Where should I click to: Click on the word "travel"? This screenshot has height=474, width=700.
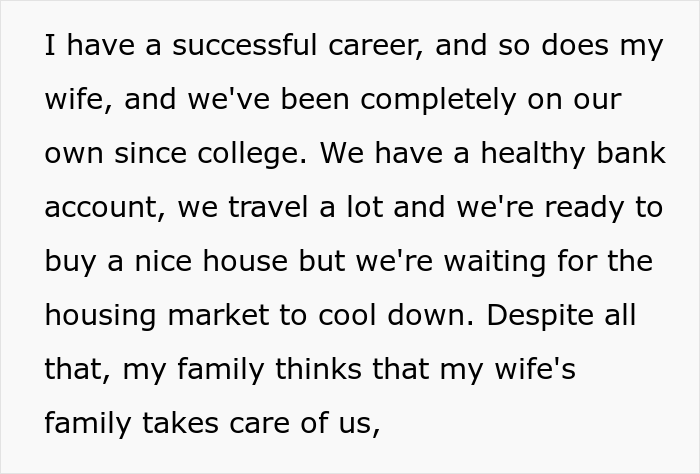point(268,207)
